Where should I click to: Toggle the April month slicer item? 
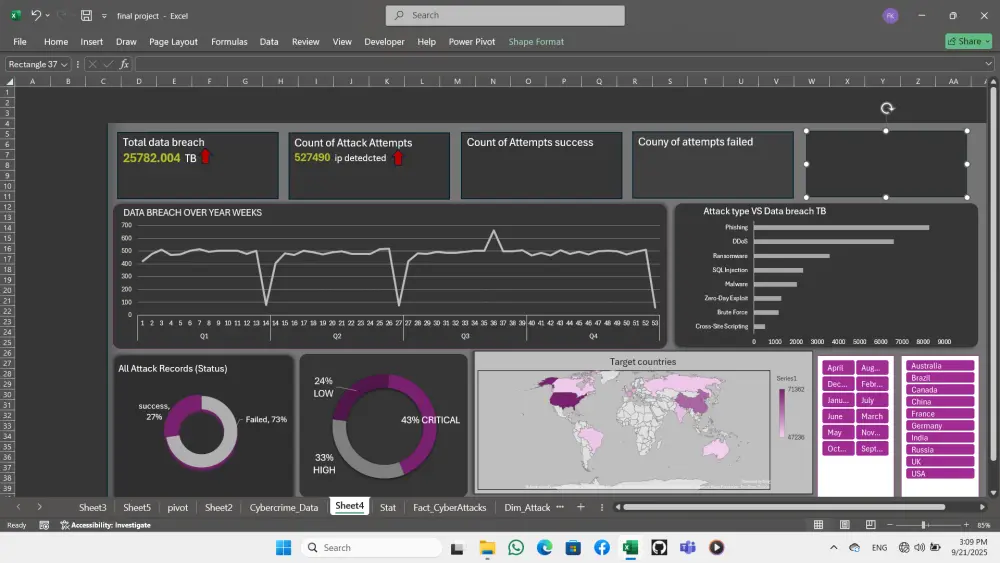[x=837, y=368]
